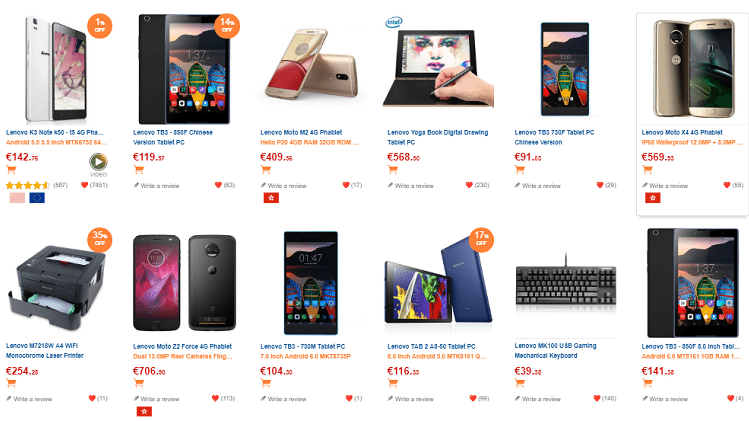
Task: Write a review for Lenovo TB3-850F Chinese
Action: click(x=156, y=185)
